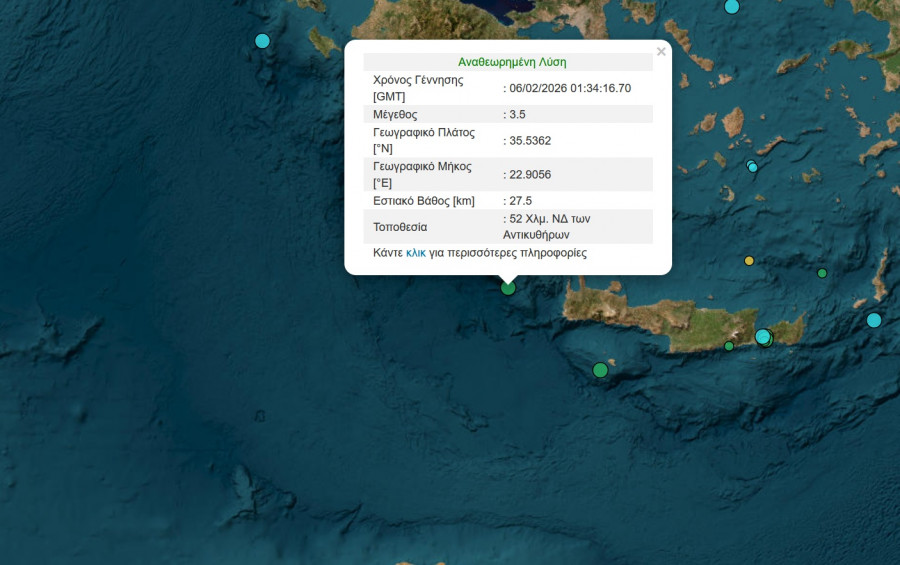Click the 'κλικ' link for more information
This screenshot has height=565, width=900.
click(x=416, y=253)
